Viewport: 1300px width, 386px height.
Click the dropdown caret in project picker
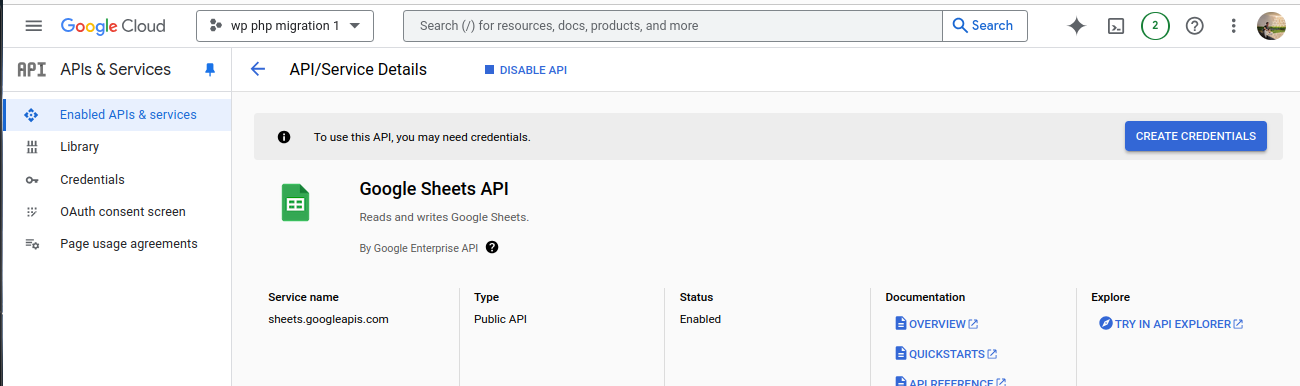pyautogui.click(x=355, y=26)
